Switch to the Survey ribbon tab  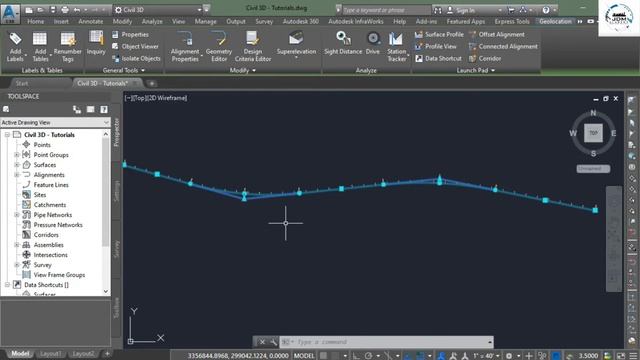pyautogui.click(x=264, y=21)
